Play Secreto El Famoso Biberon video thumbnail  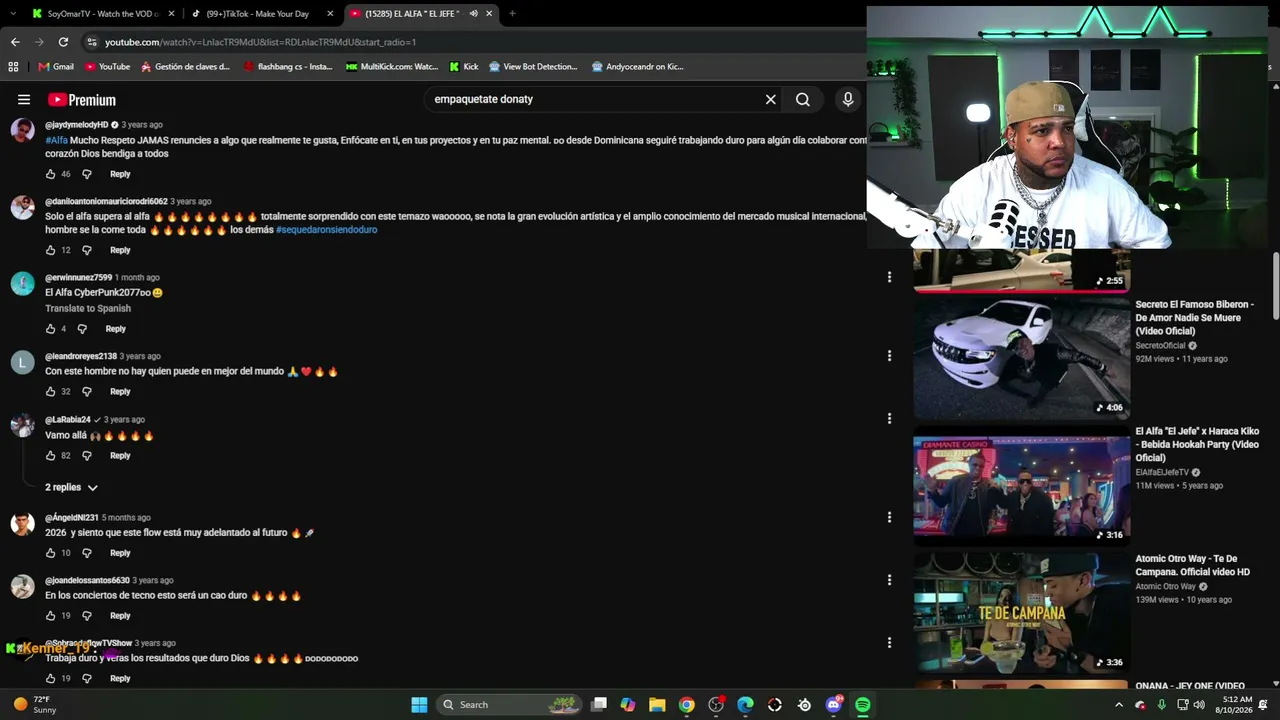click(1022, 357)
